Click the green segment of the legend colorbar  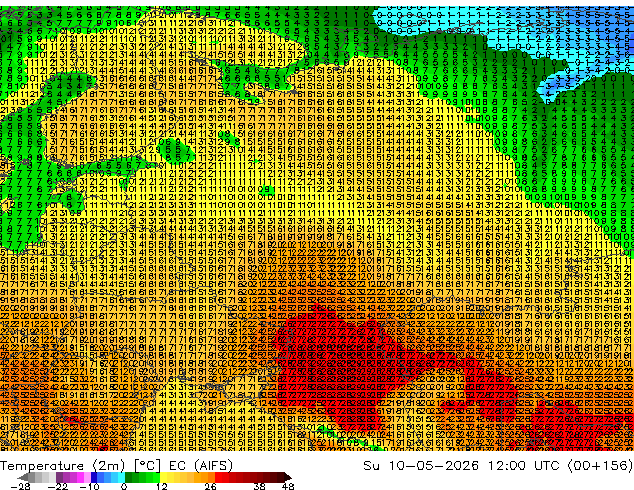click(142, 477)
